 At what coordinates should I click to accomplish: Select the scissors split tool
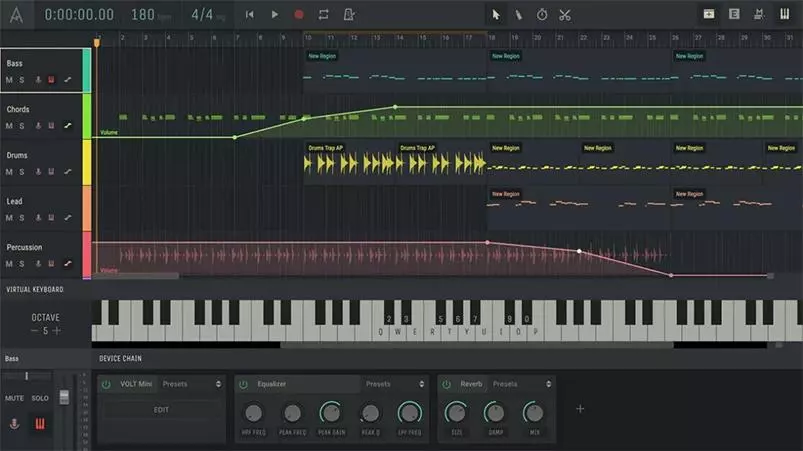pyautogui.click(x=565, y=15)
